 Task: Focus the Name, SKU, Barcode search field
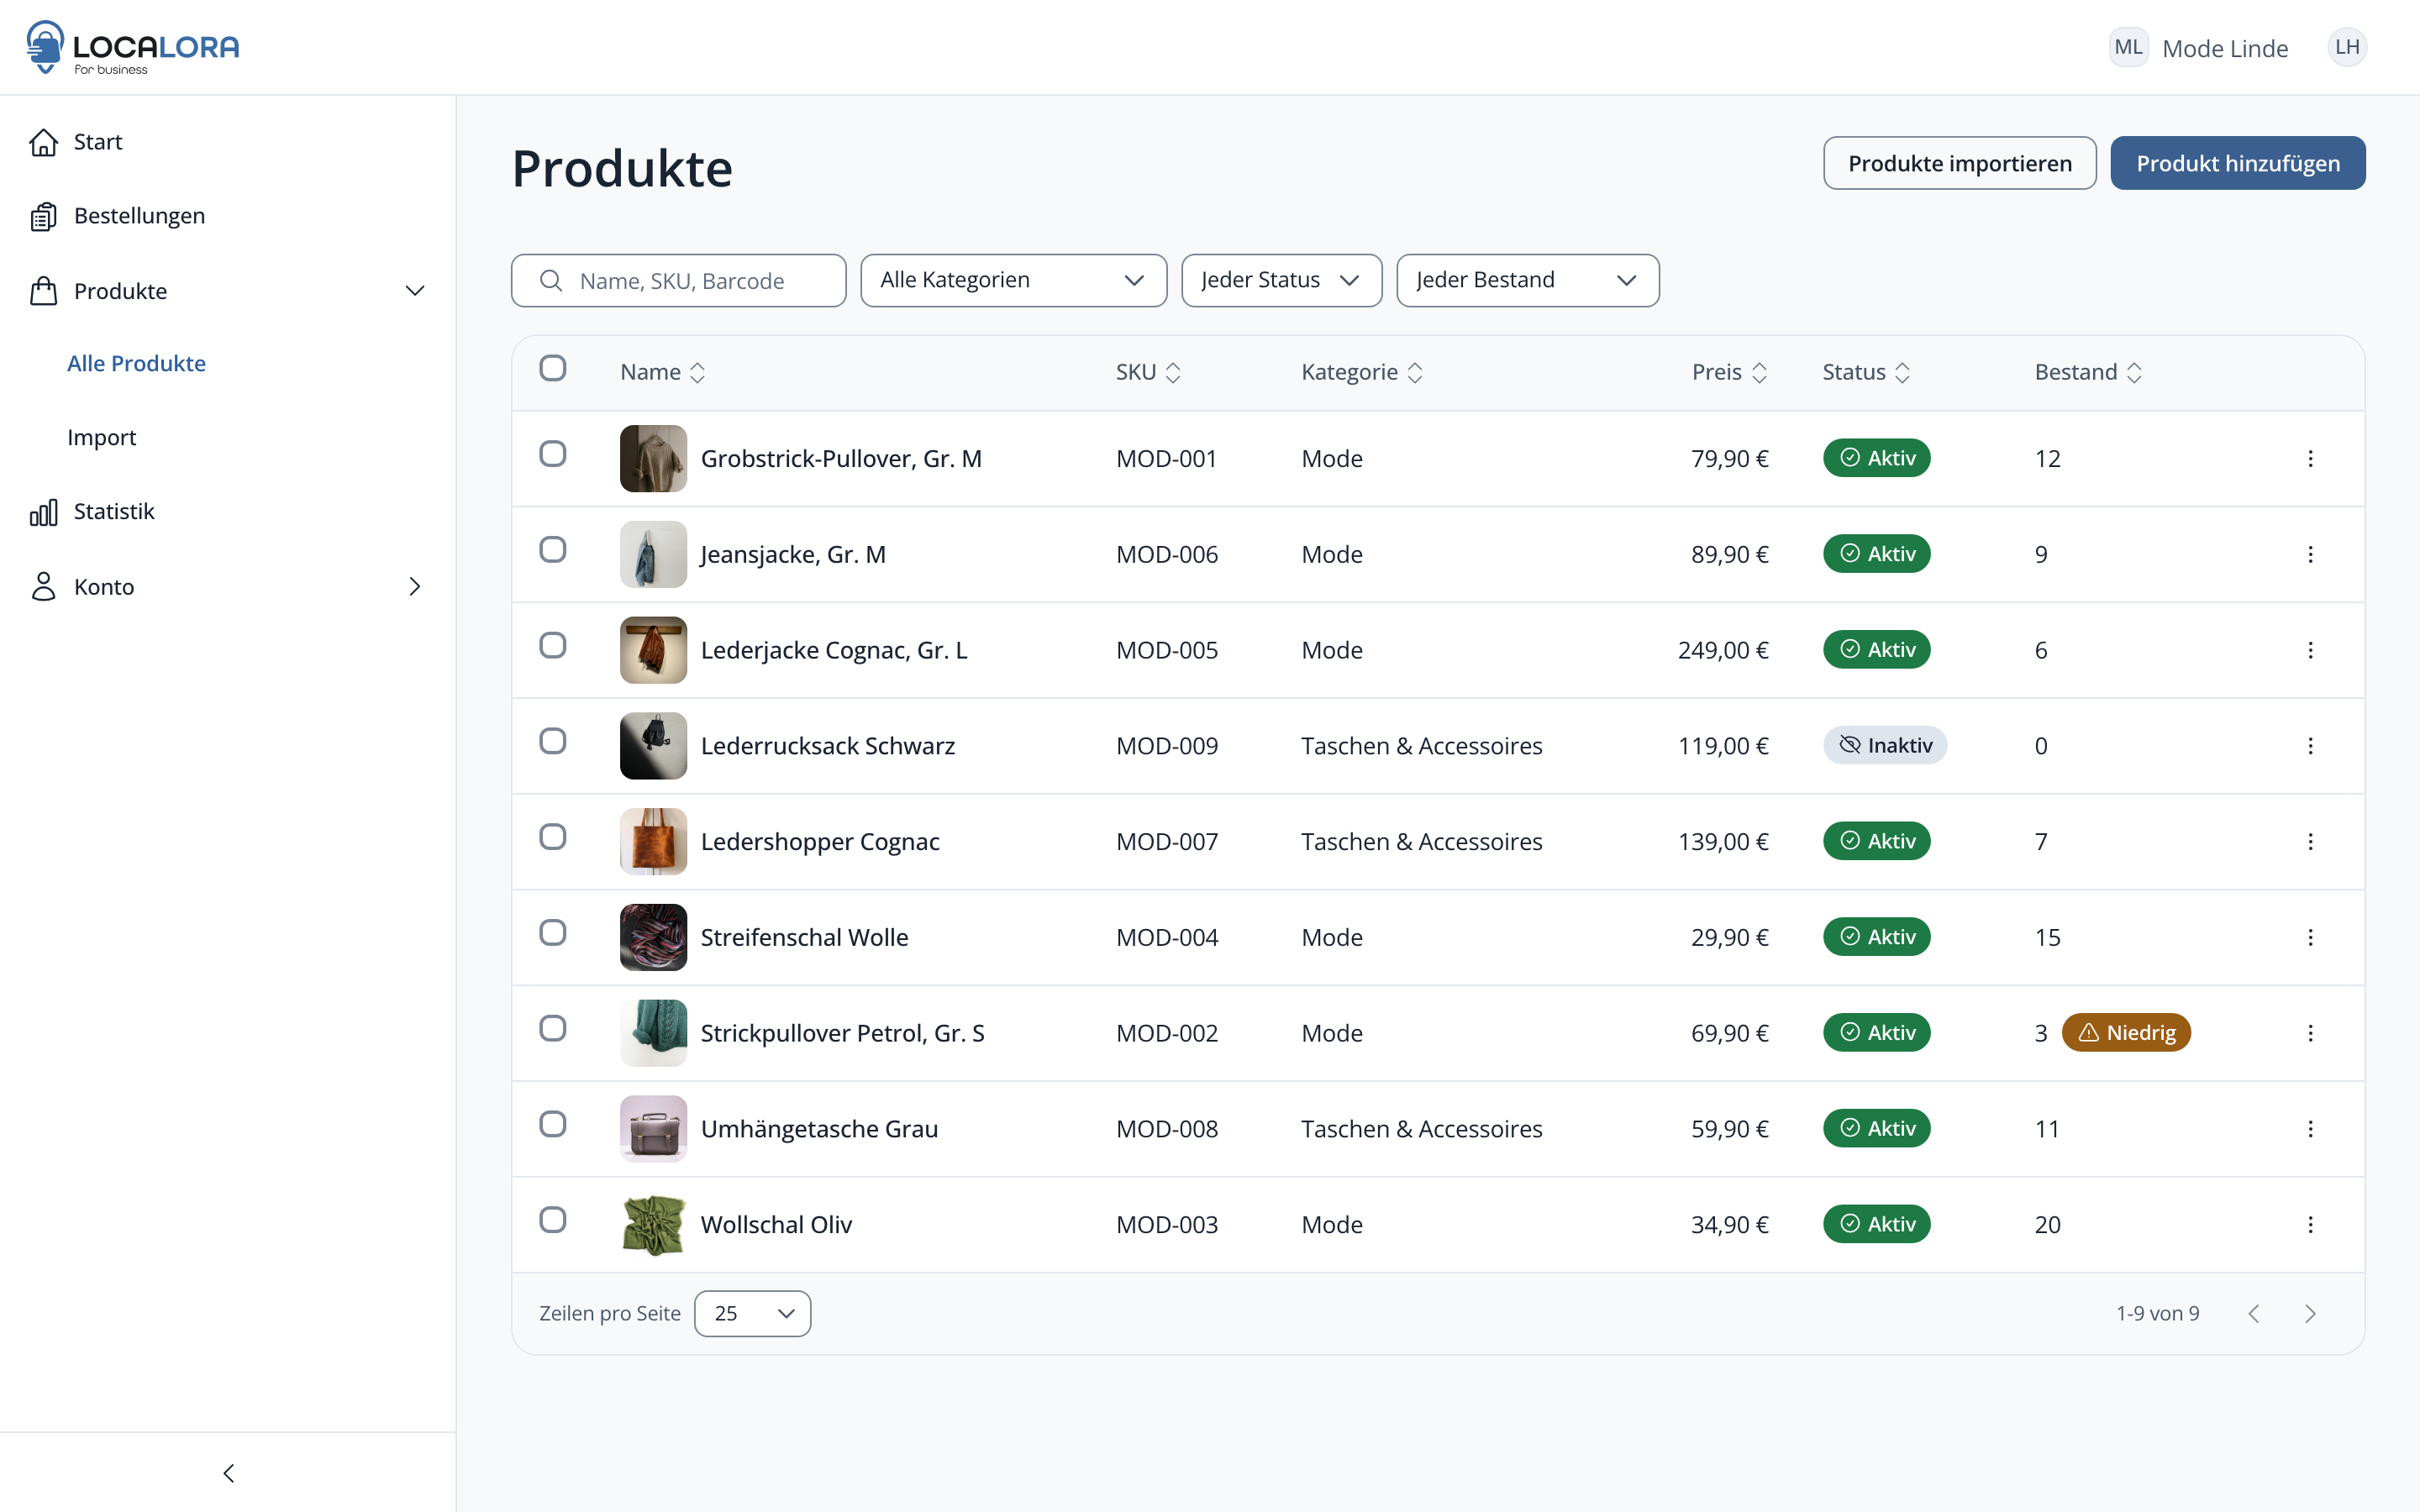[679, 280]
